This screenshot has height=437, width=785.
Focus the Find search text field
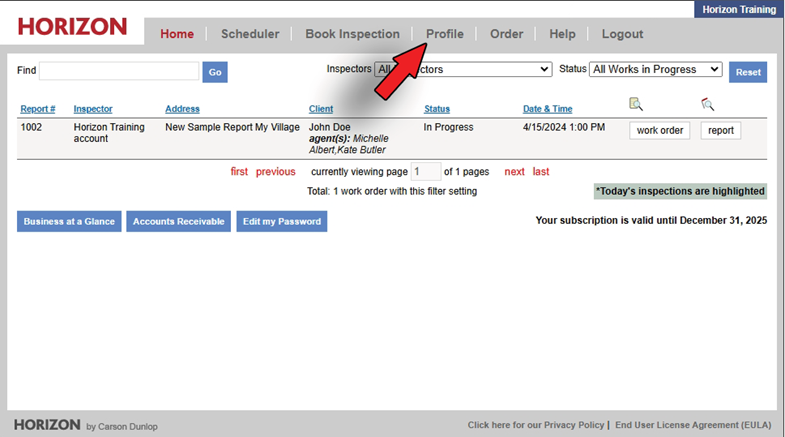coord(118,71)
